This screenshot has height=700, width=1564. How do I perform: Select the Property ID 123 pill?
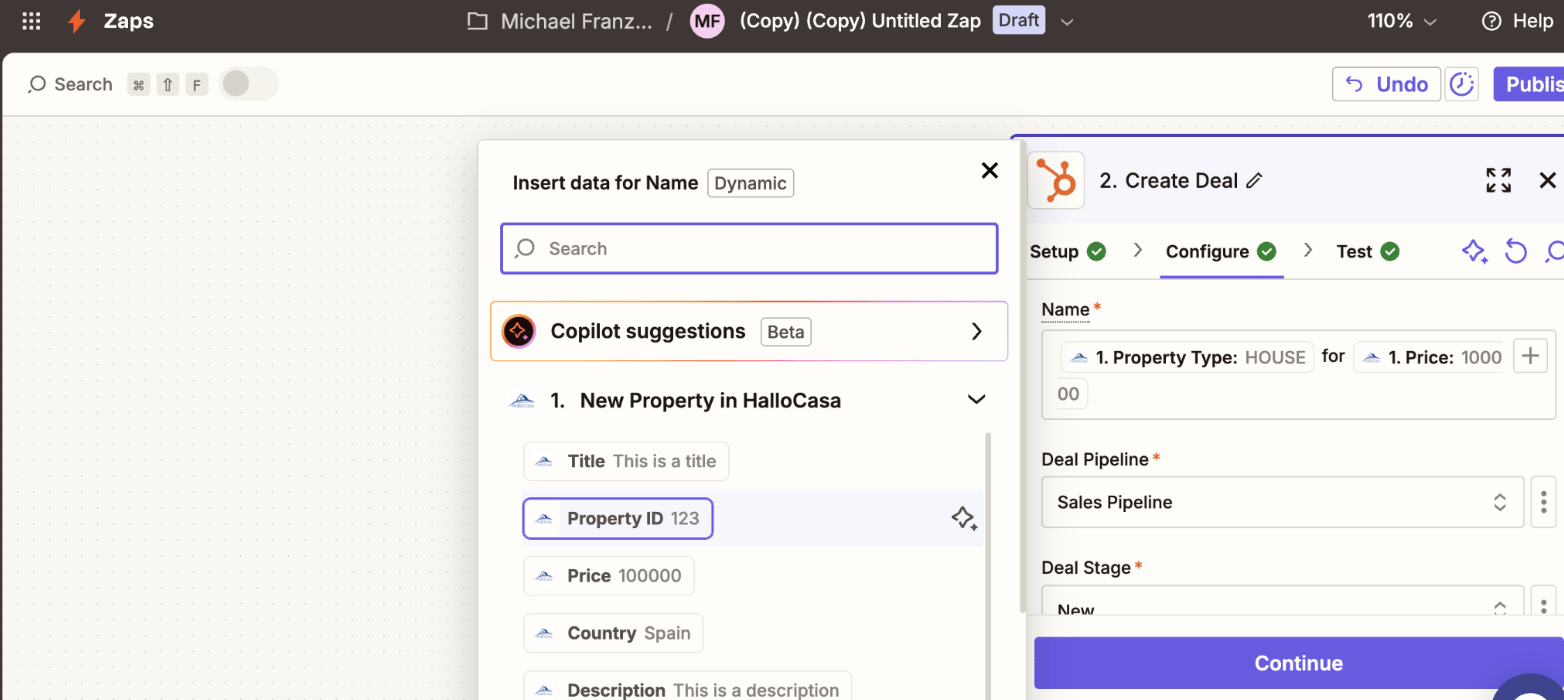[618, 518]
